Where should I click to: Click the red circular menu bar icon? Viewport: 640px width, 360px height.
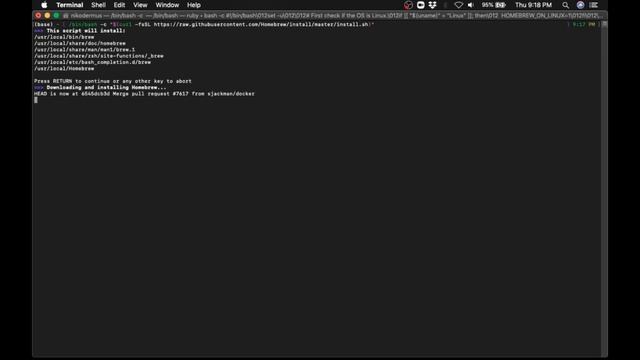(408, 5)
